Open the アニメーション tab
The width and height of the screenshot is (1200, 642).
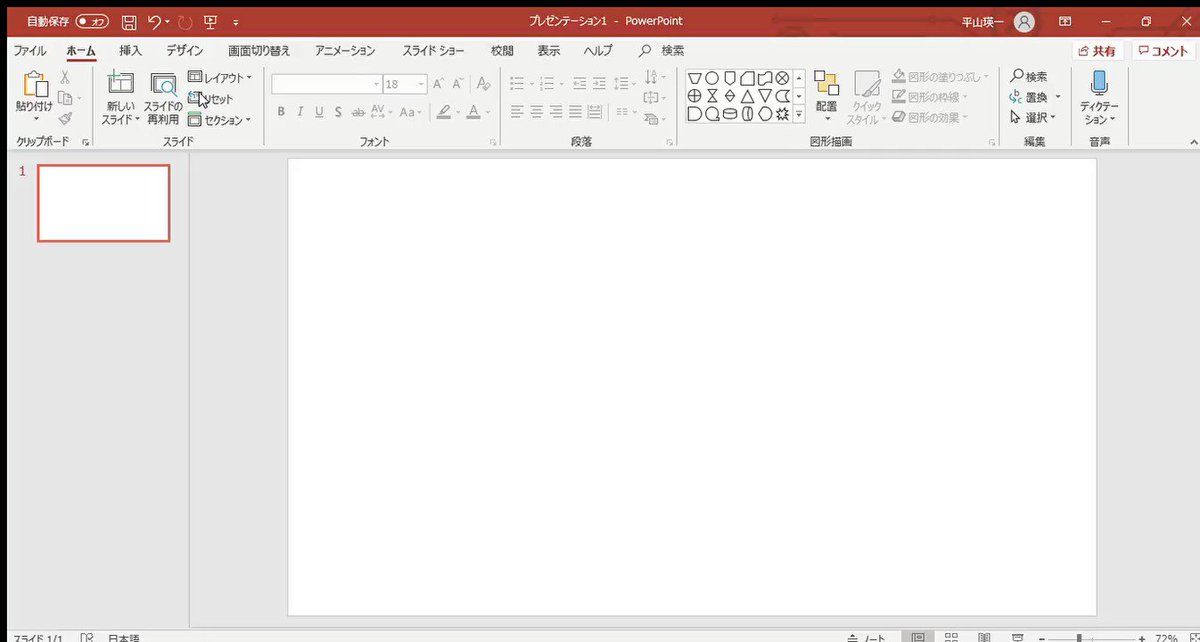click(x=345, y=50)
